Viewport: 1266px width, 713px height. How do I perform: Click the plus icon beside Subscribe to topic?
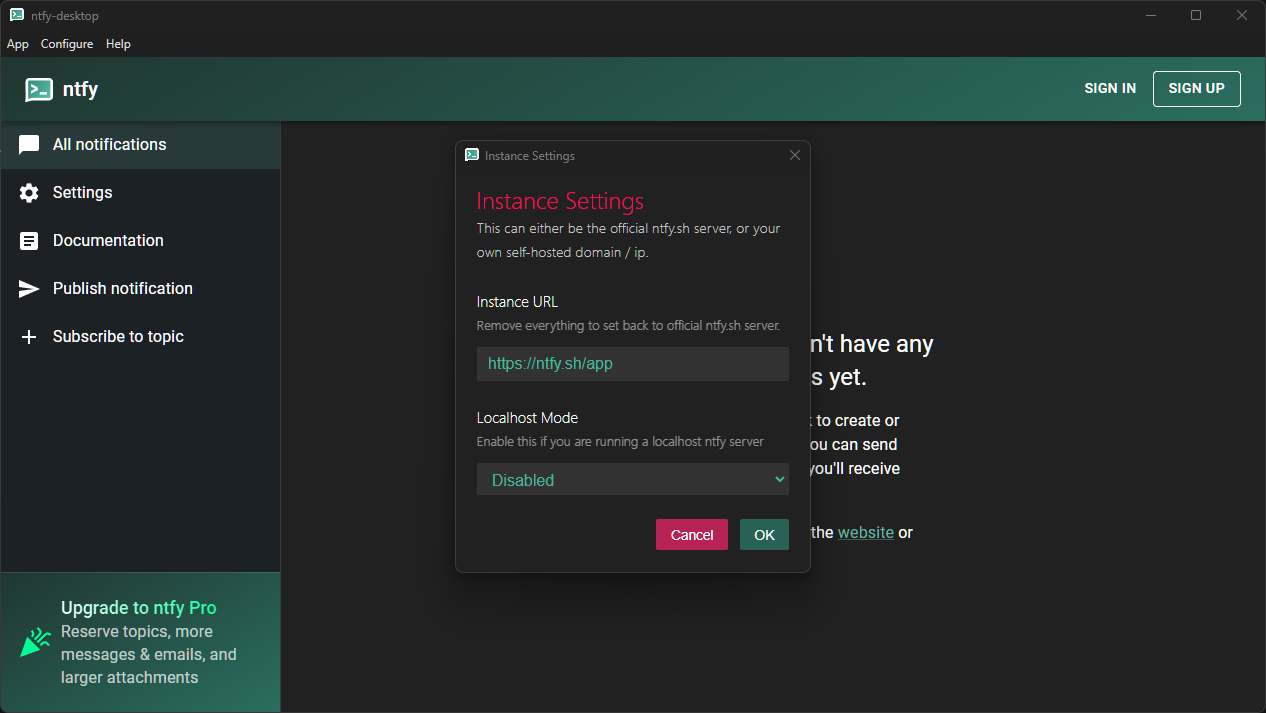(x=29, y=337)
